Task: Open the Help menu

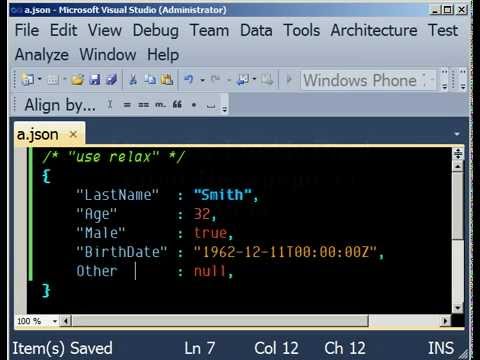Action: (163, 55)
